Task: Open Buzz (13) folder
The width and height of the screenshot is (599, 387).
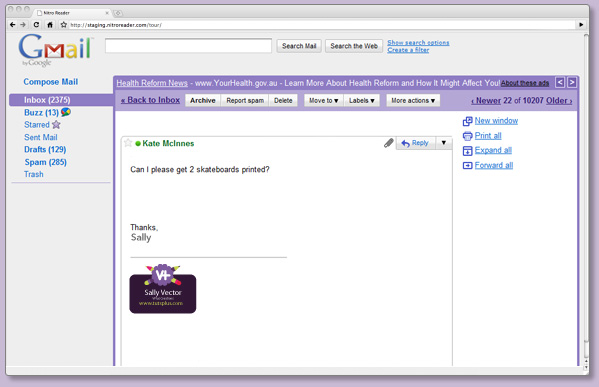Action: [41, 112]
